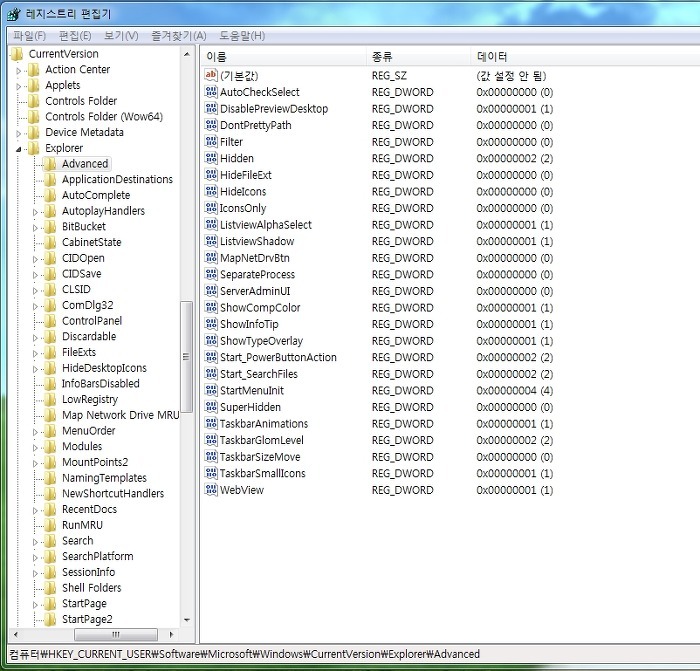700x671 pixels.
Task: Click the icon next to WebView value
Action: [211, 490]
